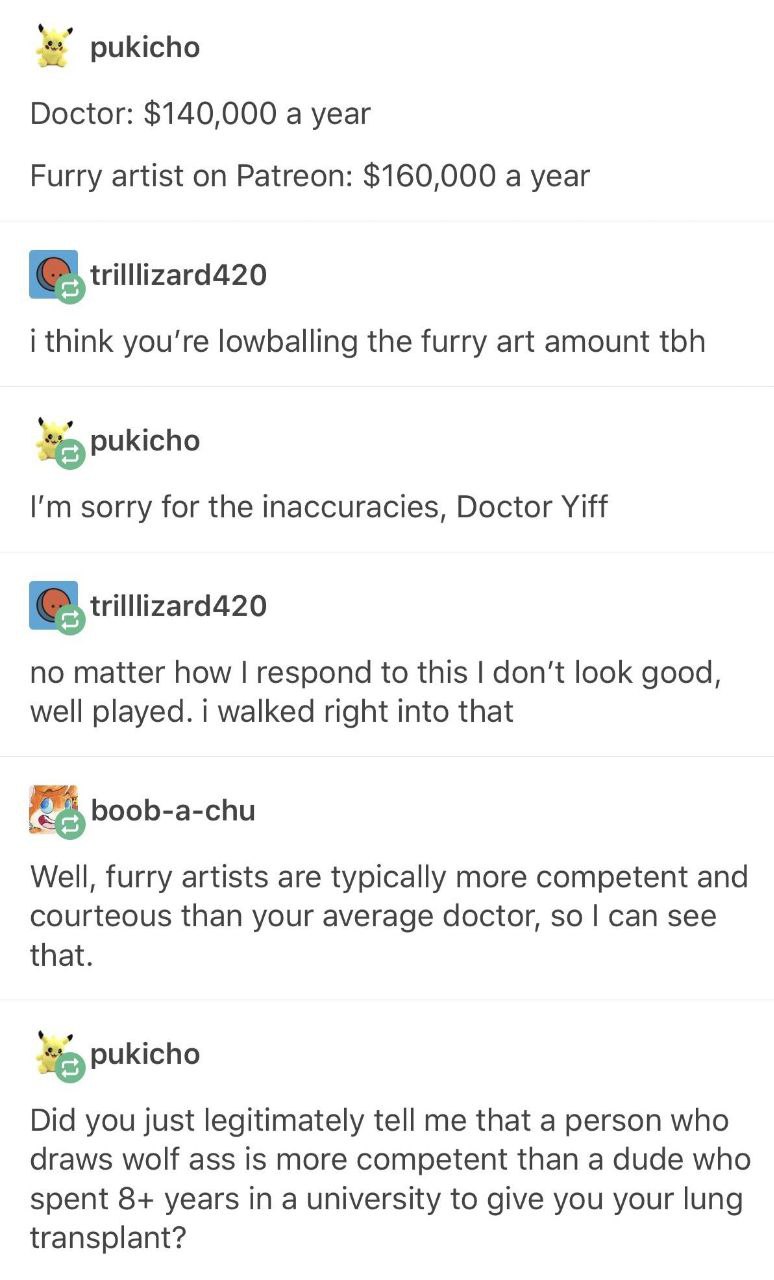Screen dimensions: 774x1280
Task: Tap pukicho's avatar beside the Doctor Yiff reply
Action: point(53,439)
